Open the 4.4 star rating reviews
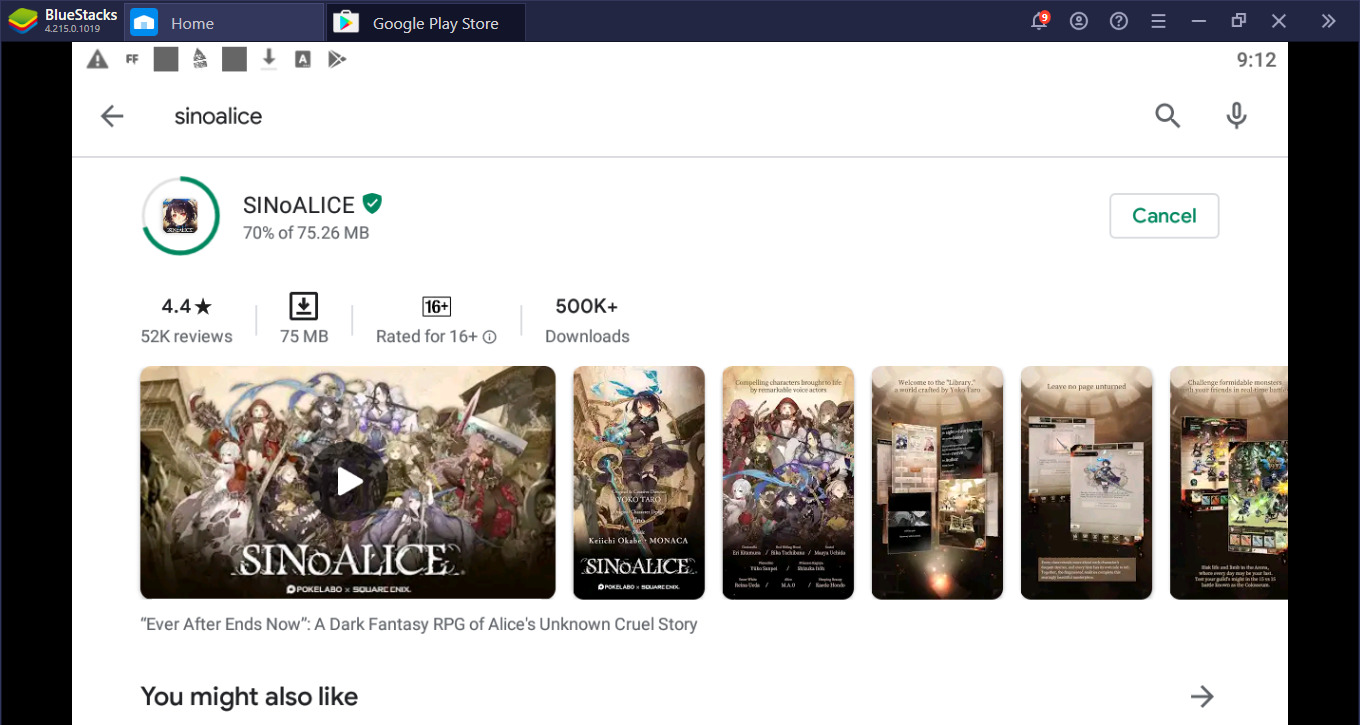This screenshot has width=1360, height=725. 186,306
